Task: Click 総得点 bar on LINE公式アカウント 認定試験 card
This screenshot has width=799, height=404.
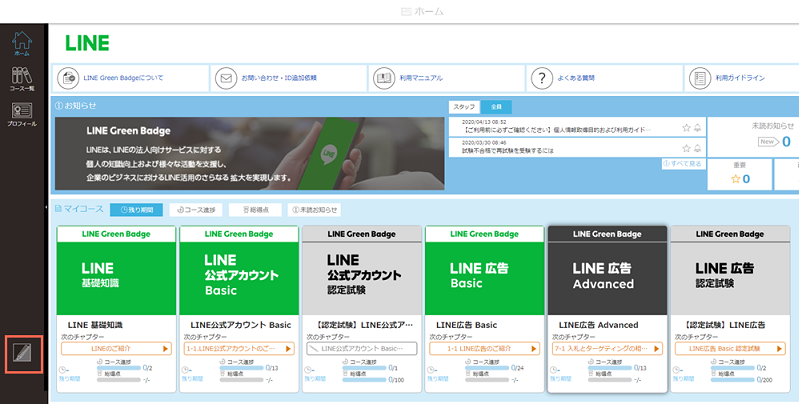Action: tap(364, 380)
